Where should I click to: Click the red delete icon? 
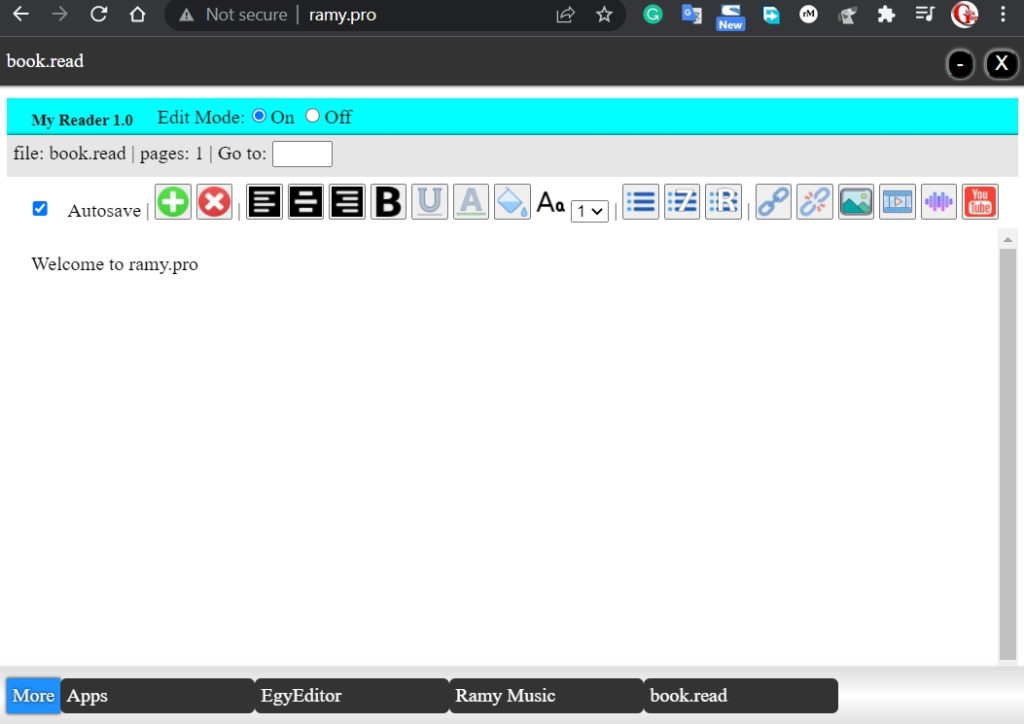coord(214,201)
